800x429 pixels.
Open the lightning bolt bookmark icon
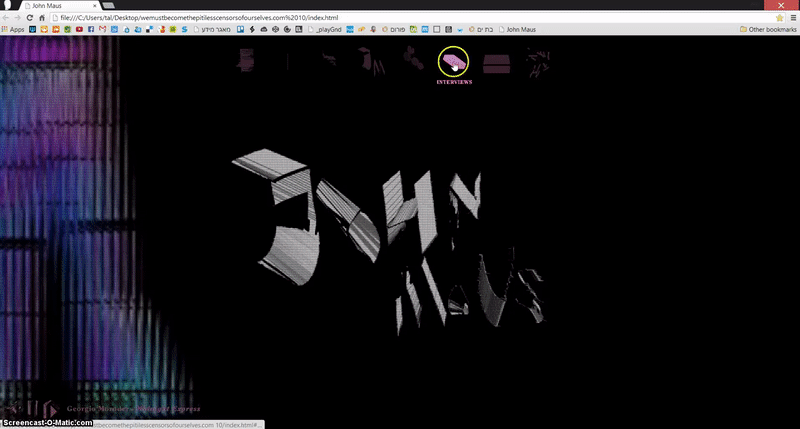pos(252,30)
